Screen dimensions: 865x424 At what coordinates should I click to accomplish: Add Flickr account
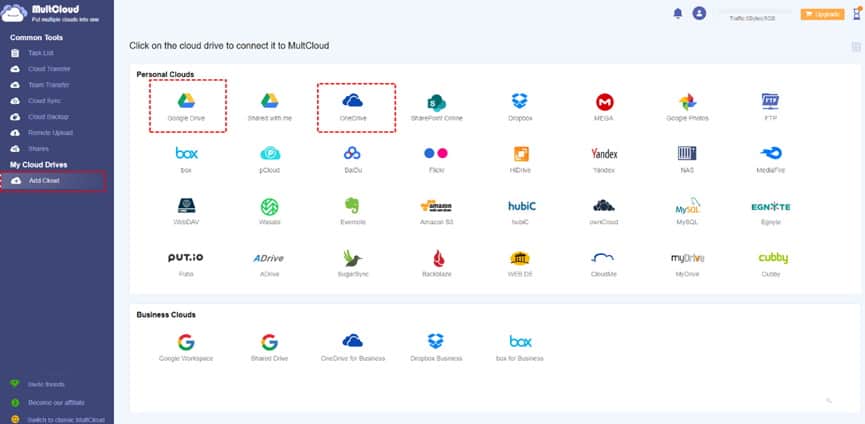436,159
